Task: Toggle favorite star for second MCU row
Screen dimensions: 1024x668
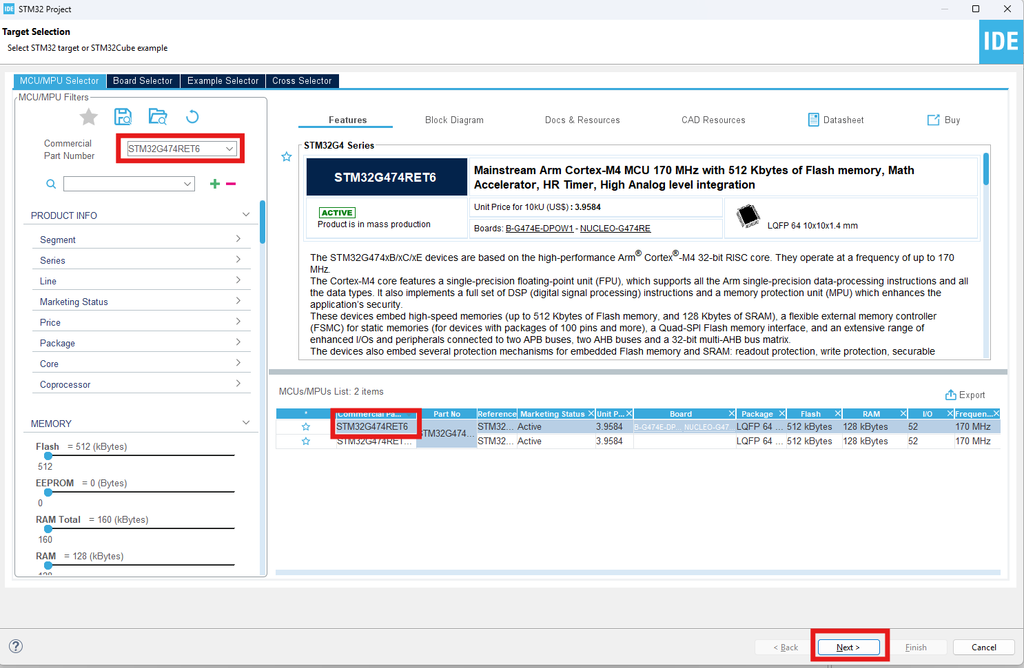Action: tap(306, 441)
